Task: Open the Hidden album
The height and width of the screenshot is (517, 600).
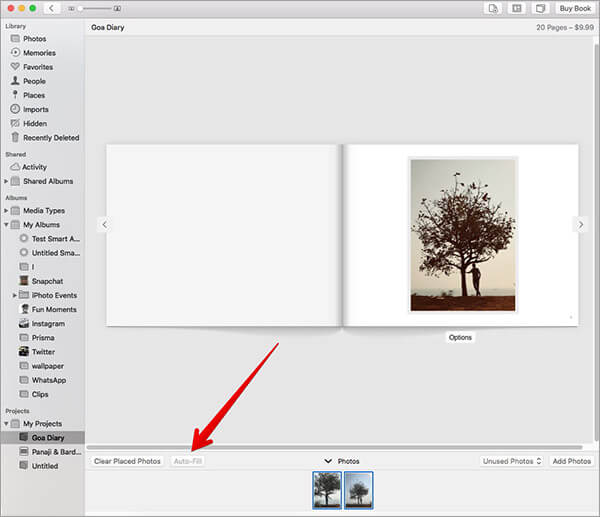Action: [42, 124]
